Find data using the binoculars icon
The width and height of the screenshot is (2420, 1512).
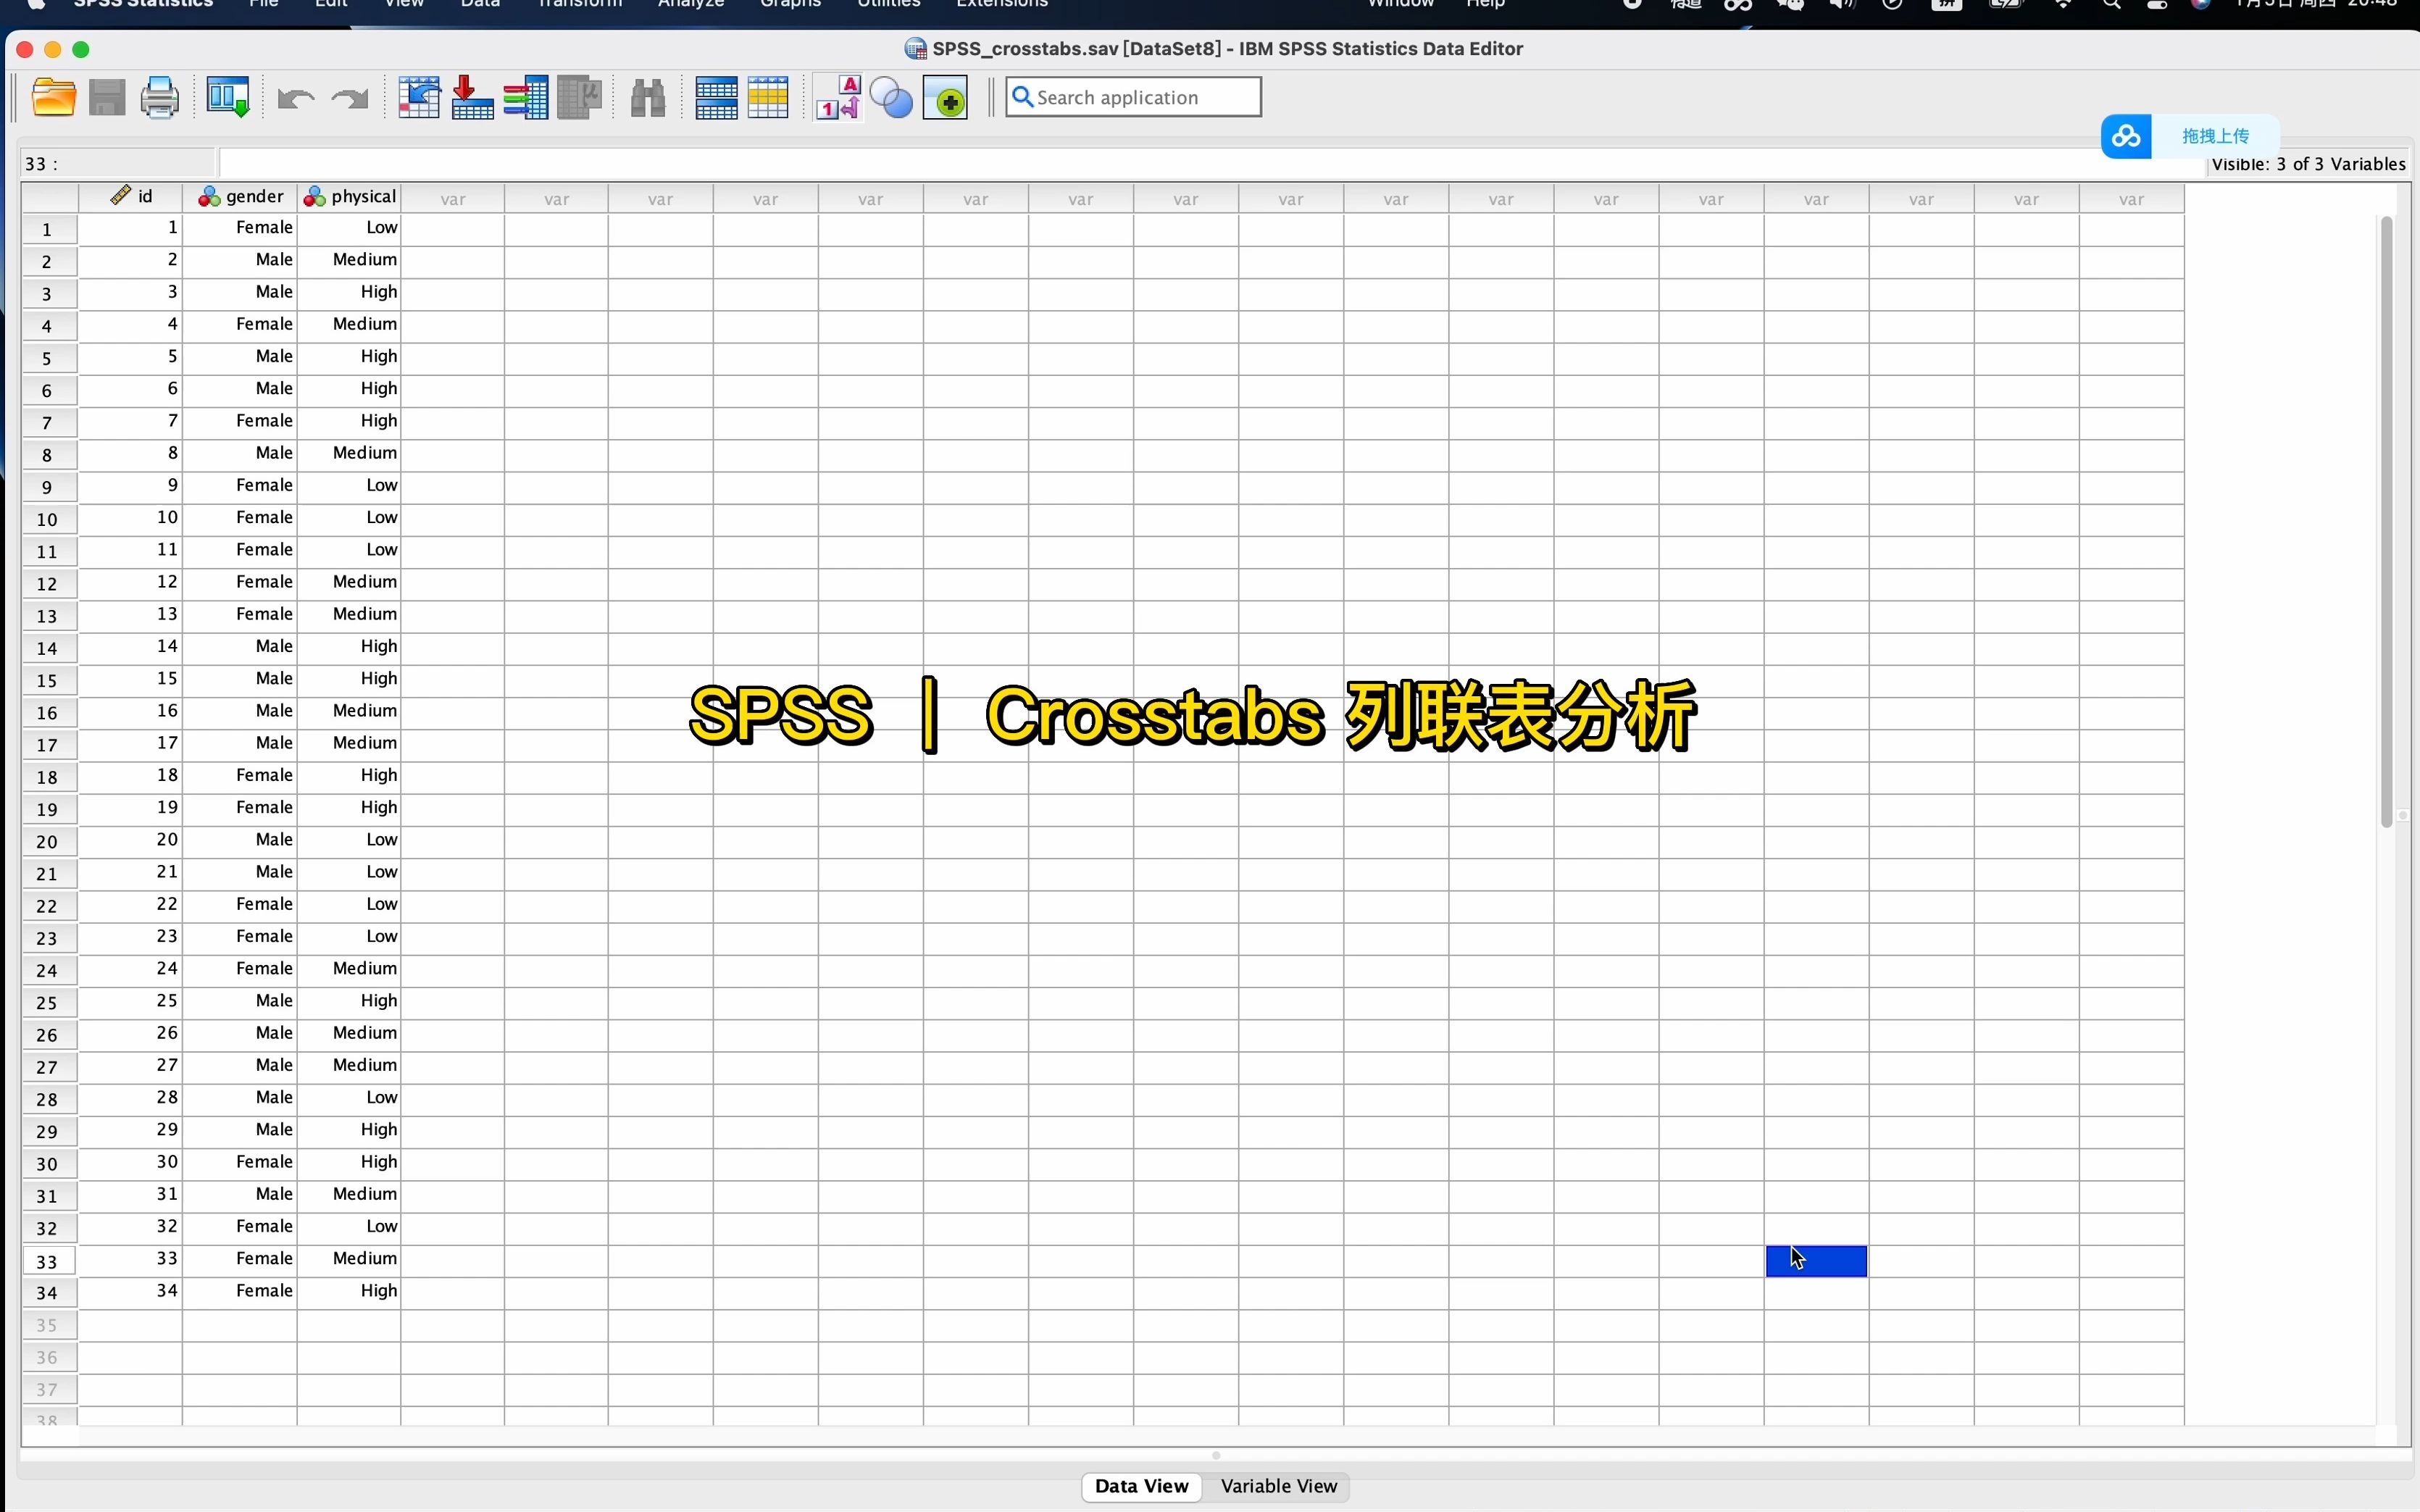tap(647, 97)
